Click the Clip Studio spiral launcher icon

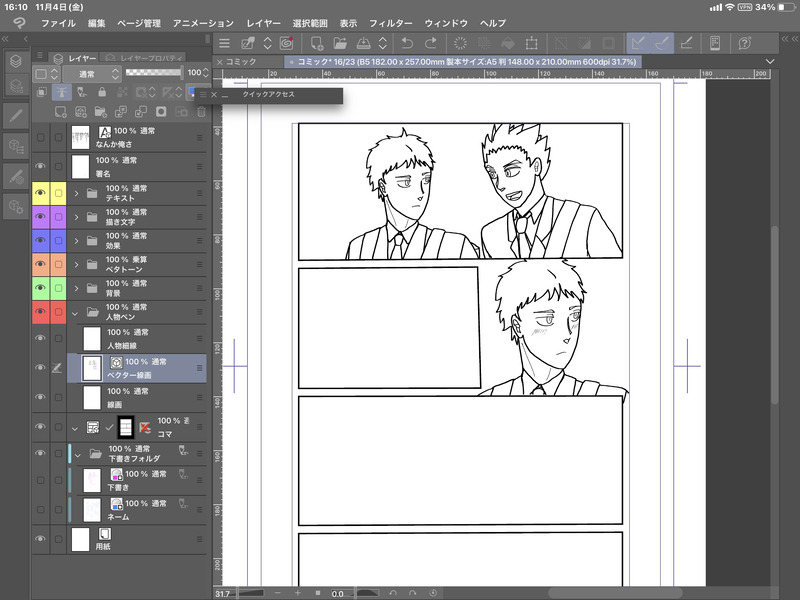tap(286, 43)
